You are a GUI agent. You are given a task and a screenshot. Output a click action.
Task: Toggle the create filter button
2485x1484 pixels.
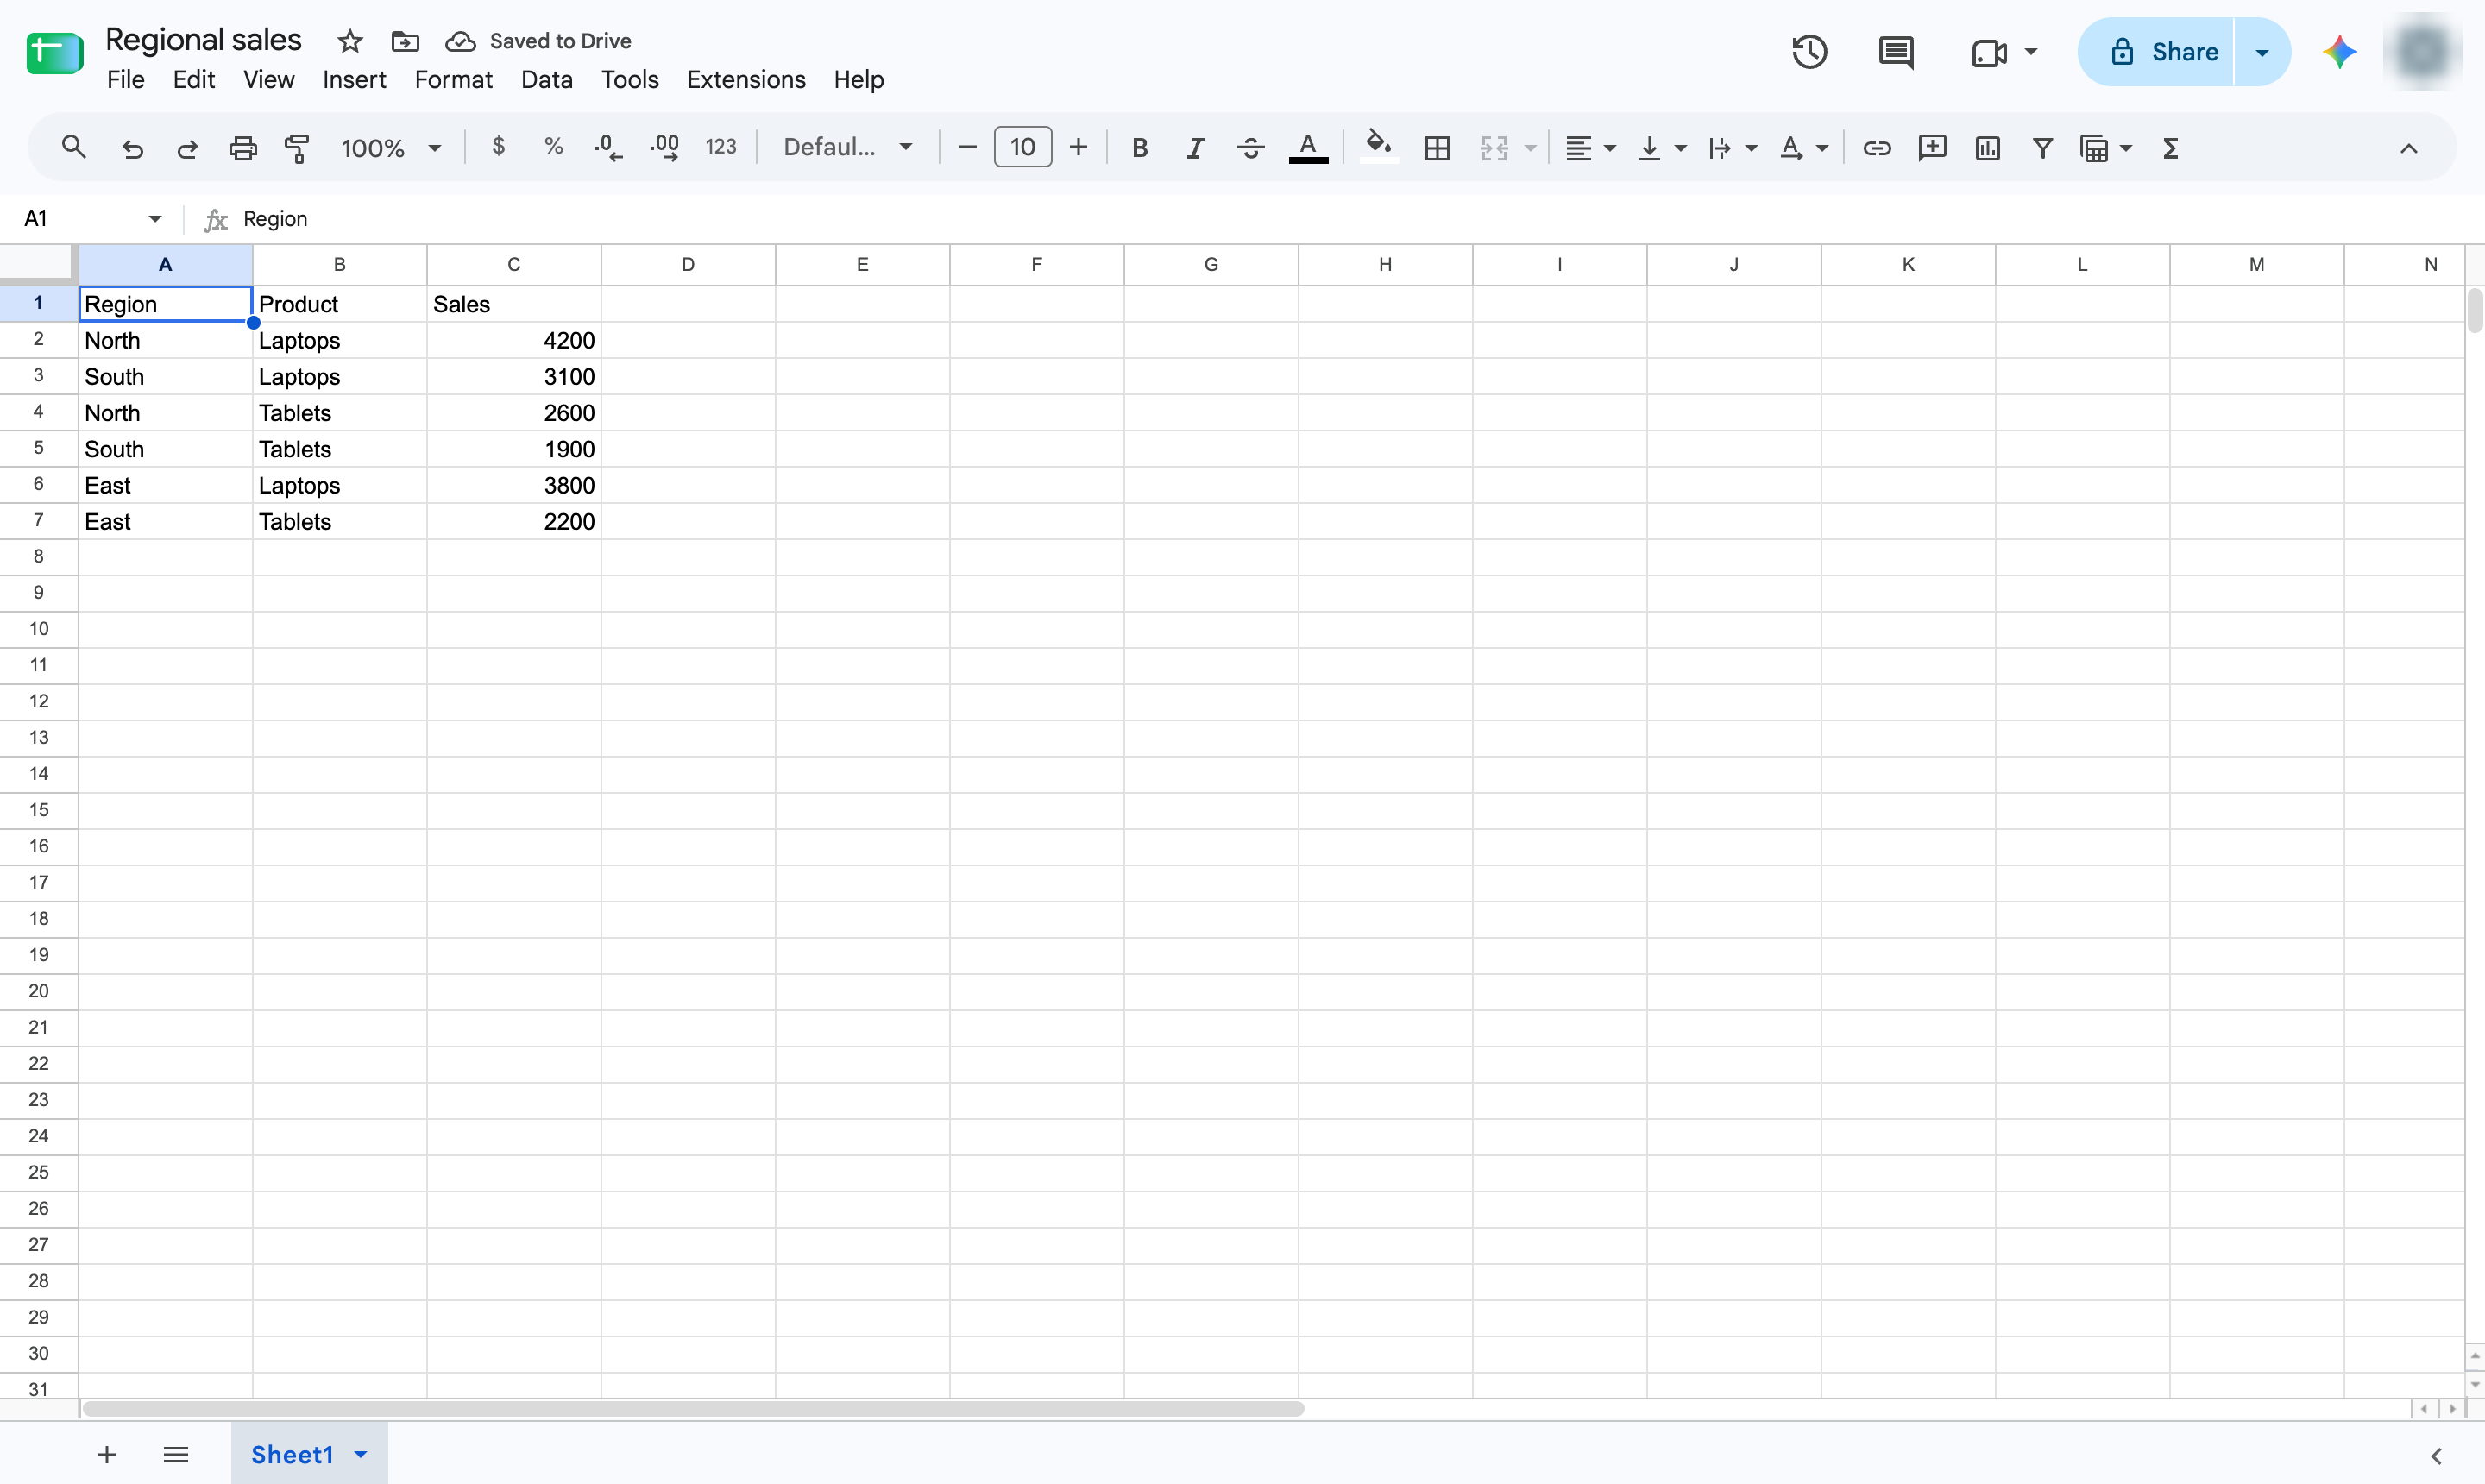[2043, 148]
